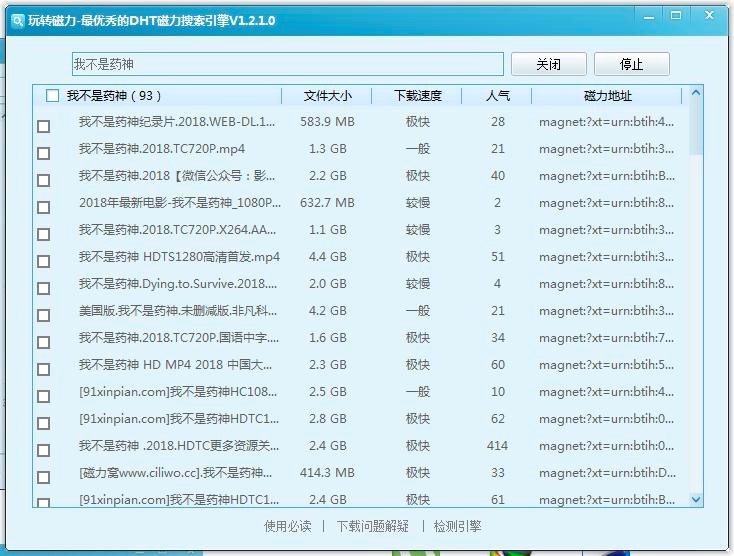Image resolution: width=734 pixels, height=556 pixels.
Task: Check the box for HDTS1280高清首发.mp4 row
Action: pos(44,262)
